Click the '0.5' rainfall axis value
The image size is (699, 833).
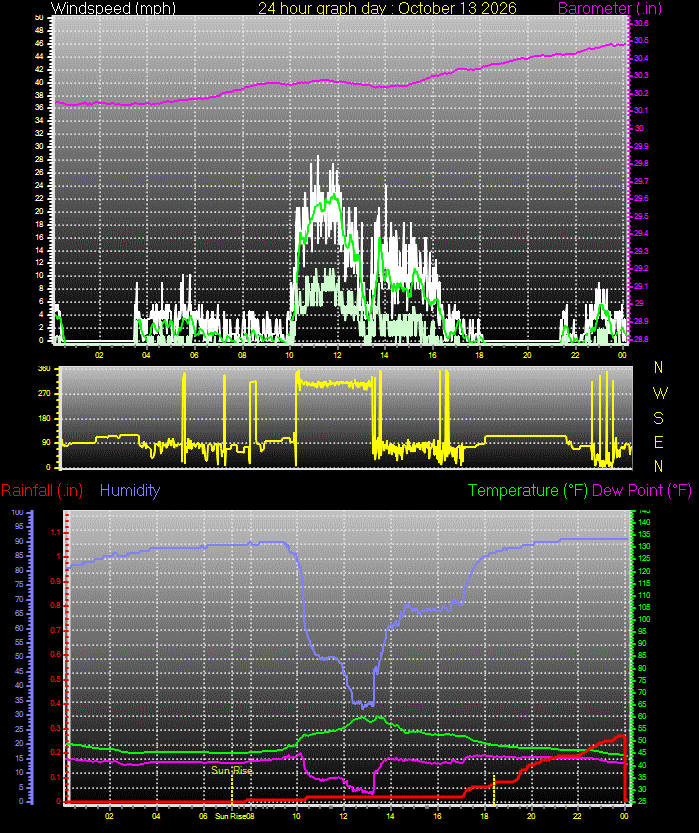click(x=55, y=679)
